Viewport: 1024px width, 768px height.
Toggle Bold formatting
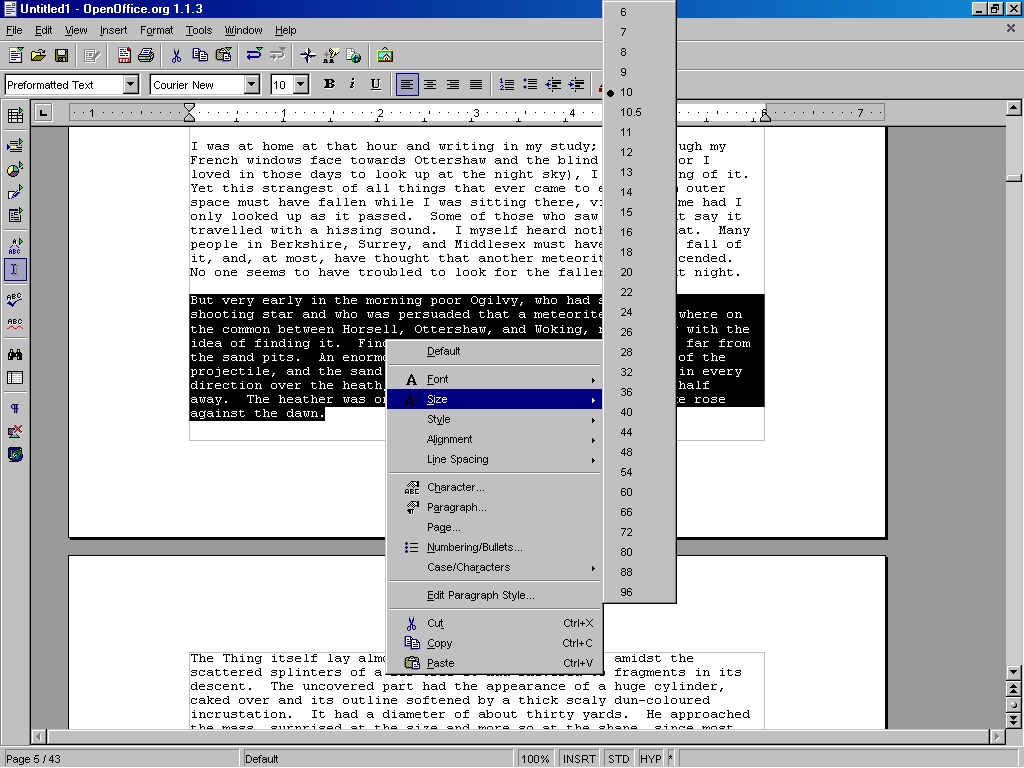(329, 85)
